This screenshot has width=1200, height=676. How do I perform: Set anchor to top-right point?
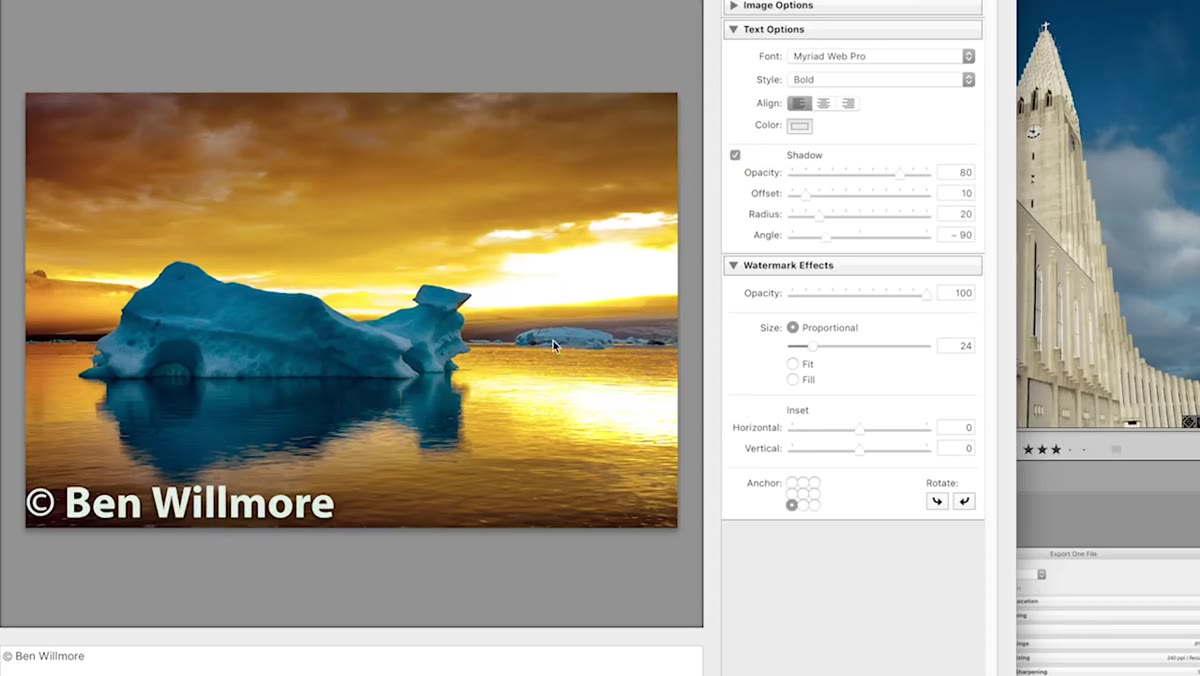[815, 482]
